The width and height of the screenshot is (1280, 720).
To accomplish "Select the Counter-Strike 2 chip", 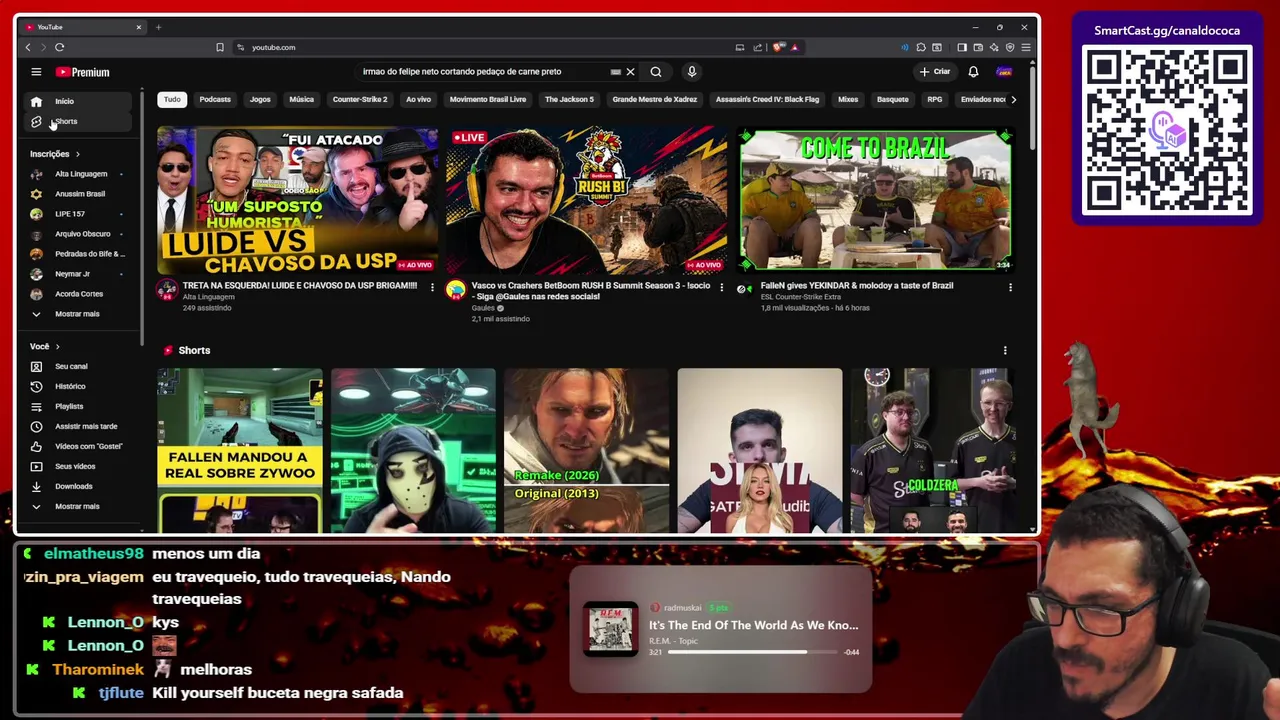I will click(x=360, y=100).
